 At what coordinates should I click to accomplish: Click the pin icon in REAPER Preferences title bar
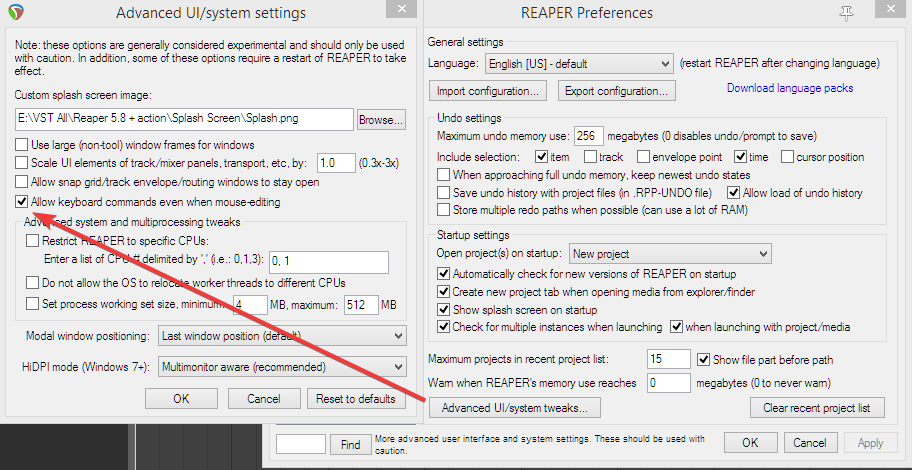pyautogui.click(x=846, y=13)
